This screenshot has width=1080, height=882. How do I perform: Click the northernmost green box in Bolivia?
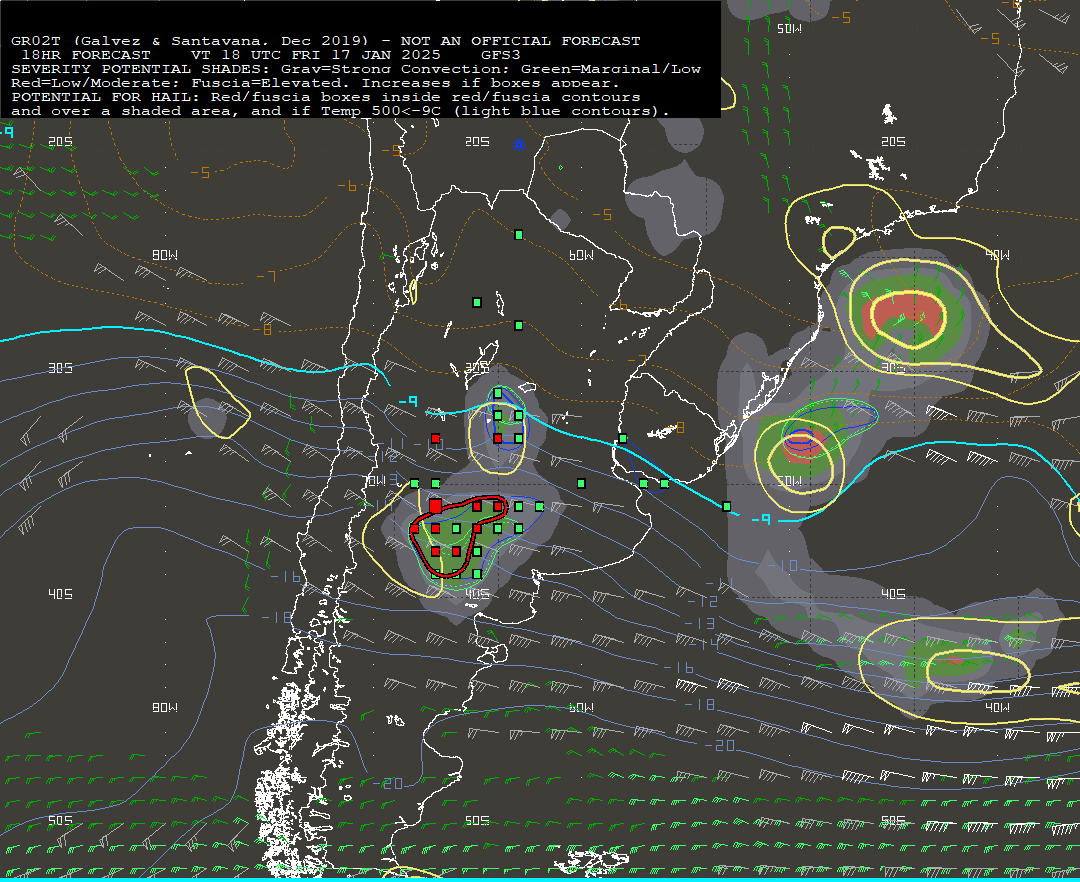click(519, 235)
